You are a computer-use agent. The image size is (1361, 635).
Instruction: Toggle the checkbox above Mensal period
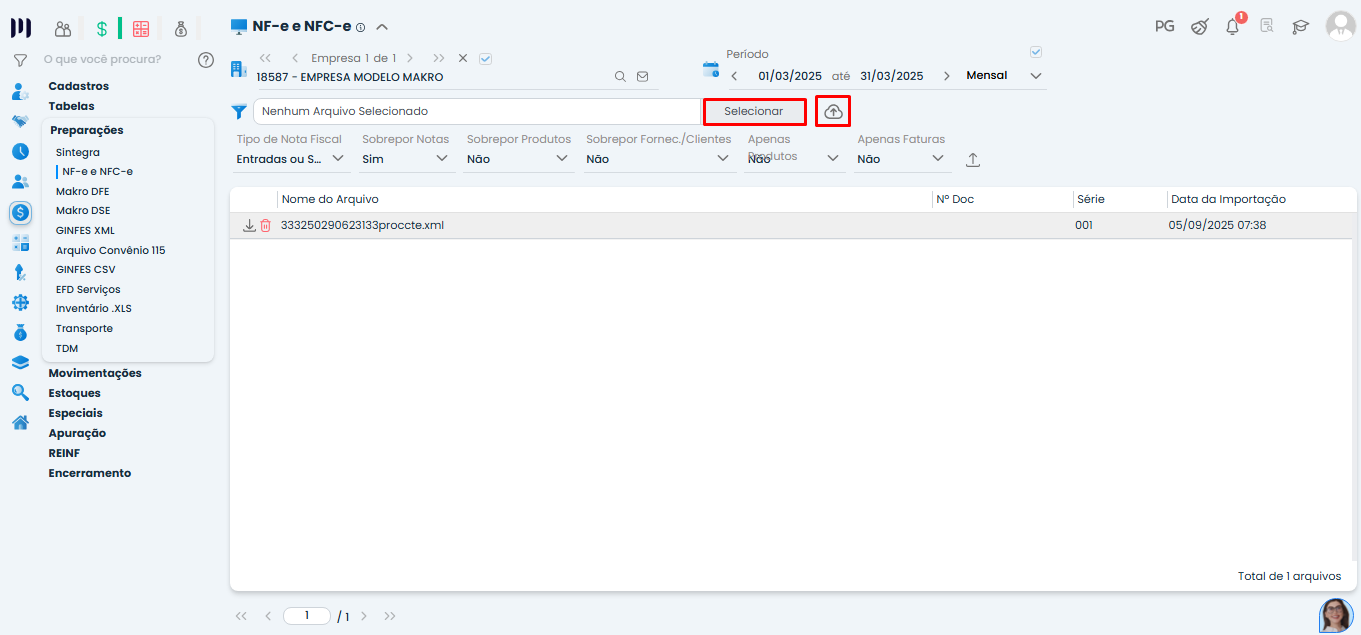(1036, 53)
